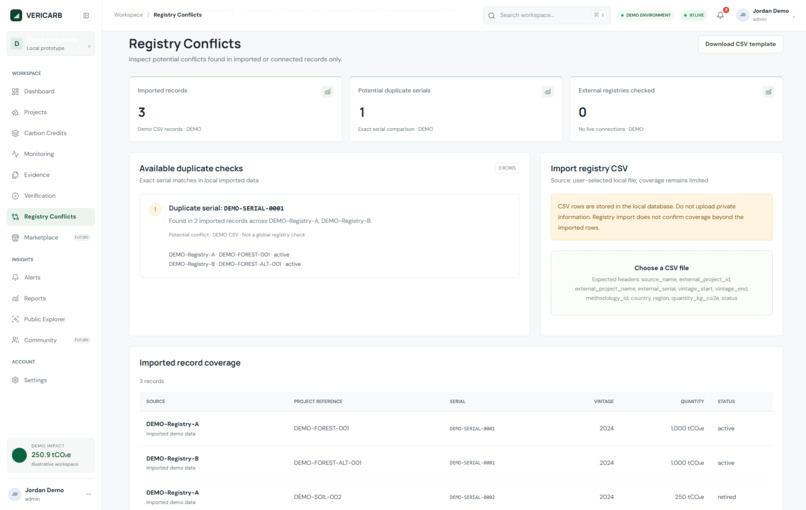Select the DEMO-SOIL-002 table cell
Image resolution: width=806 pixels, height=510 pixels.
point(317,497)
